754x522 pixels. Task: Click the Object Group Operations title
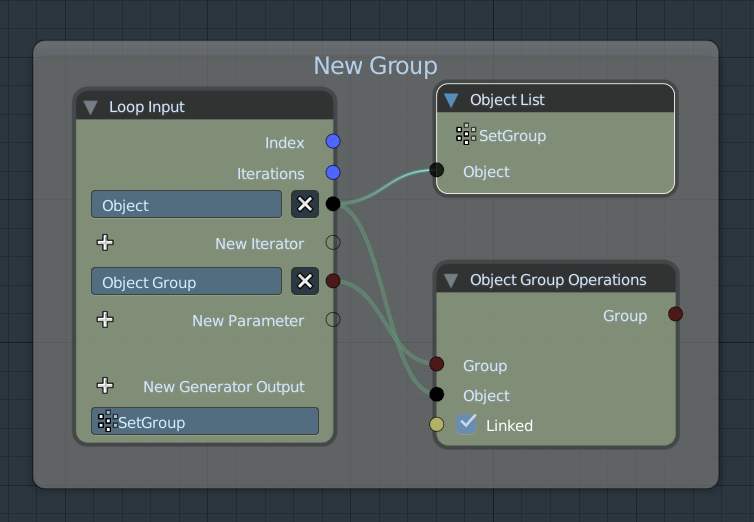tap(558, 280)
